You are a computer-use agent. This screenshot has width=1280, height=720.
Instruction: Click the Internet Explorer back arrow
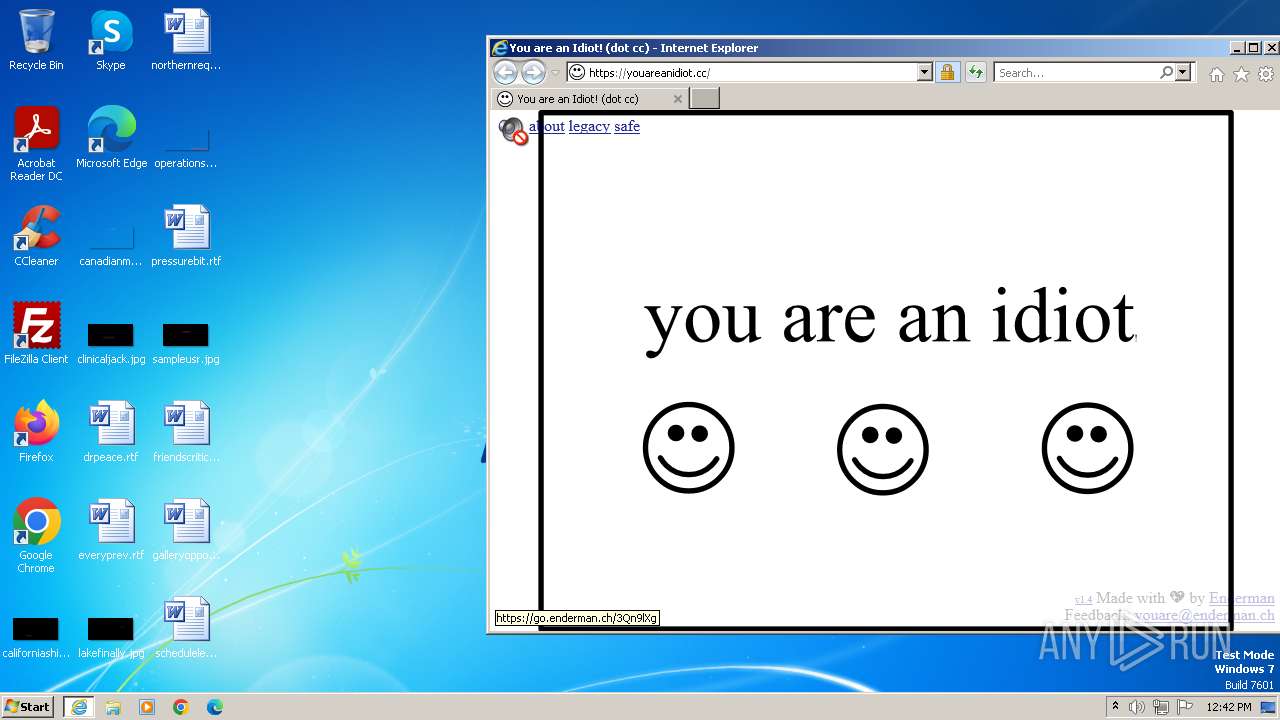[x=506, y=72]
